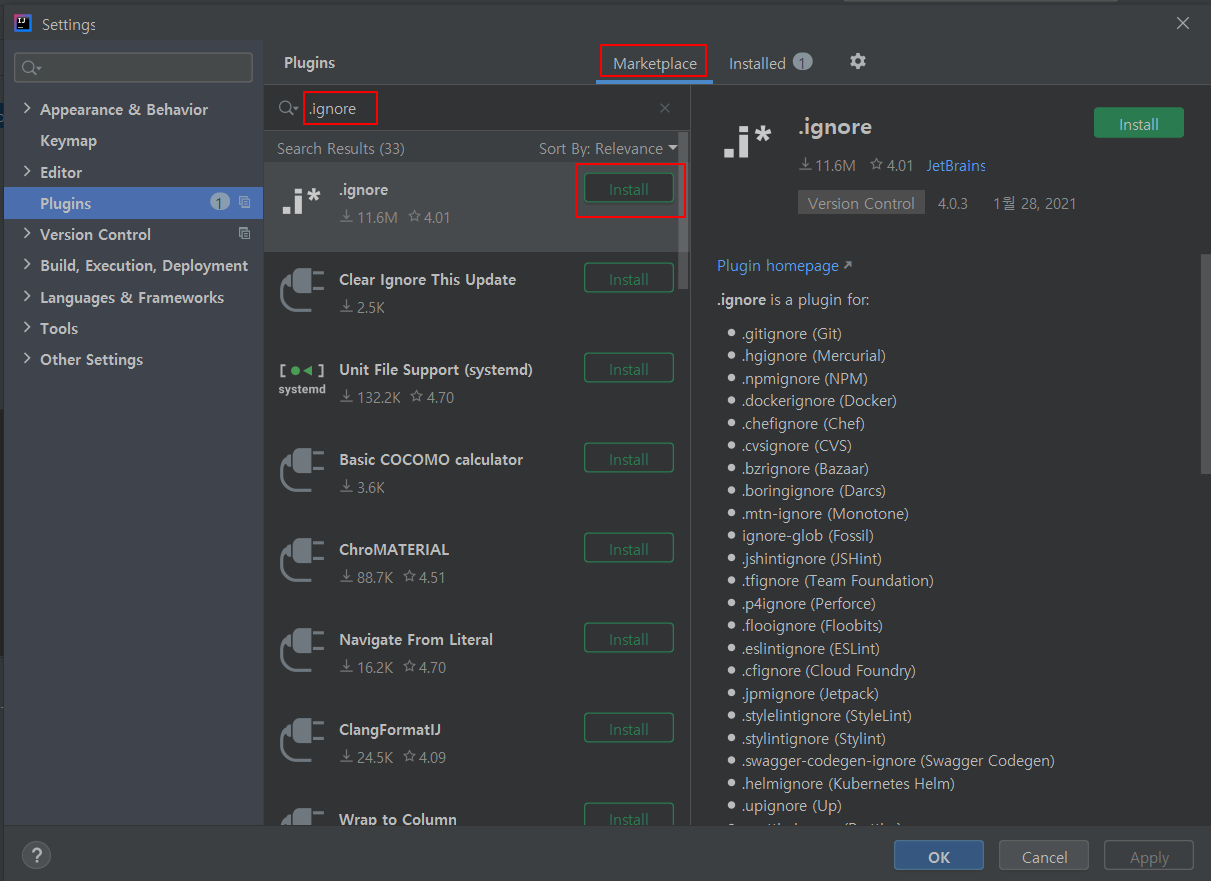Screen dimensions: 1211x881
Task: Click the .ignore plugin logo in results
Action: click(x=301, y=202)
